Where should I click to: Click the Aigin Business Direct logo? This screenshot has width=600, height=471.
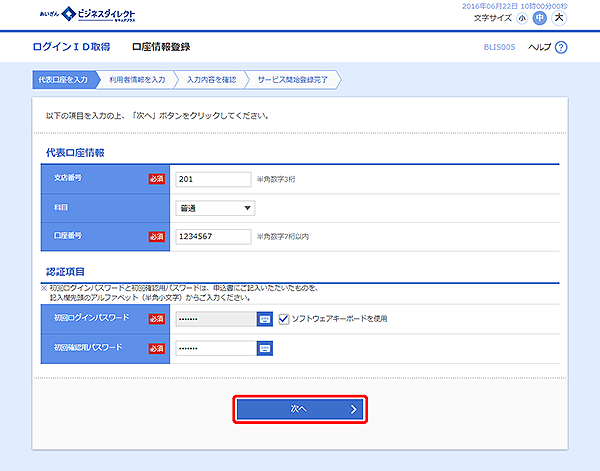point(87,15)
